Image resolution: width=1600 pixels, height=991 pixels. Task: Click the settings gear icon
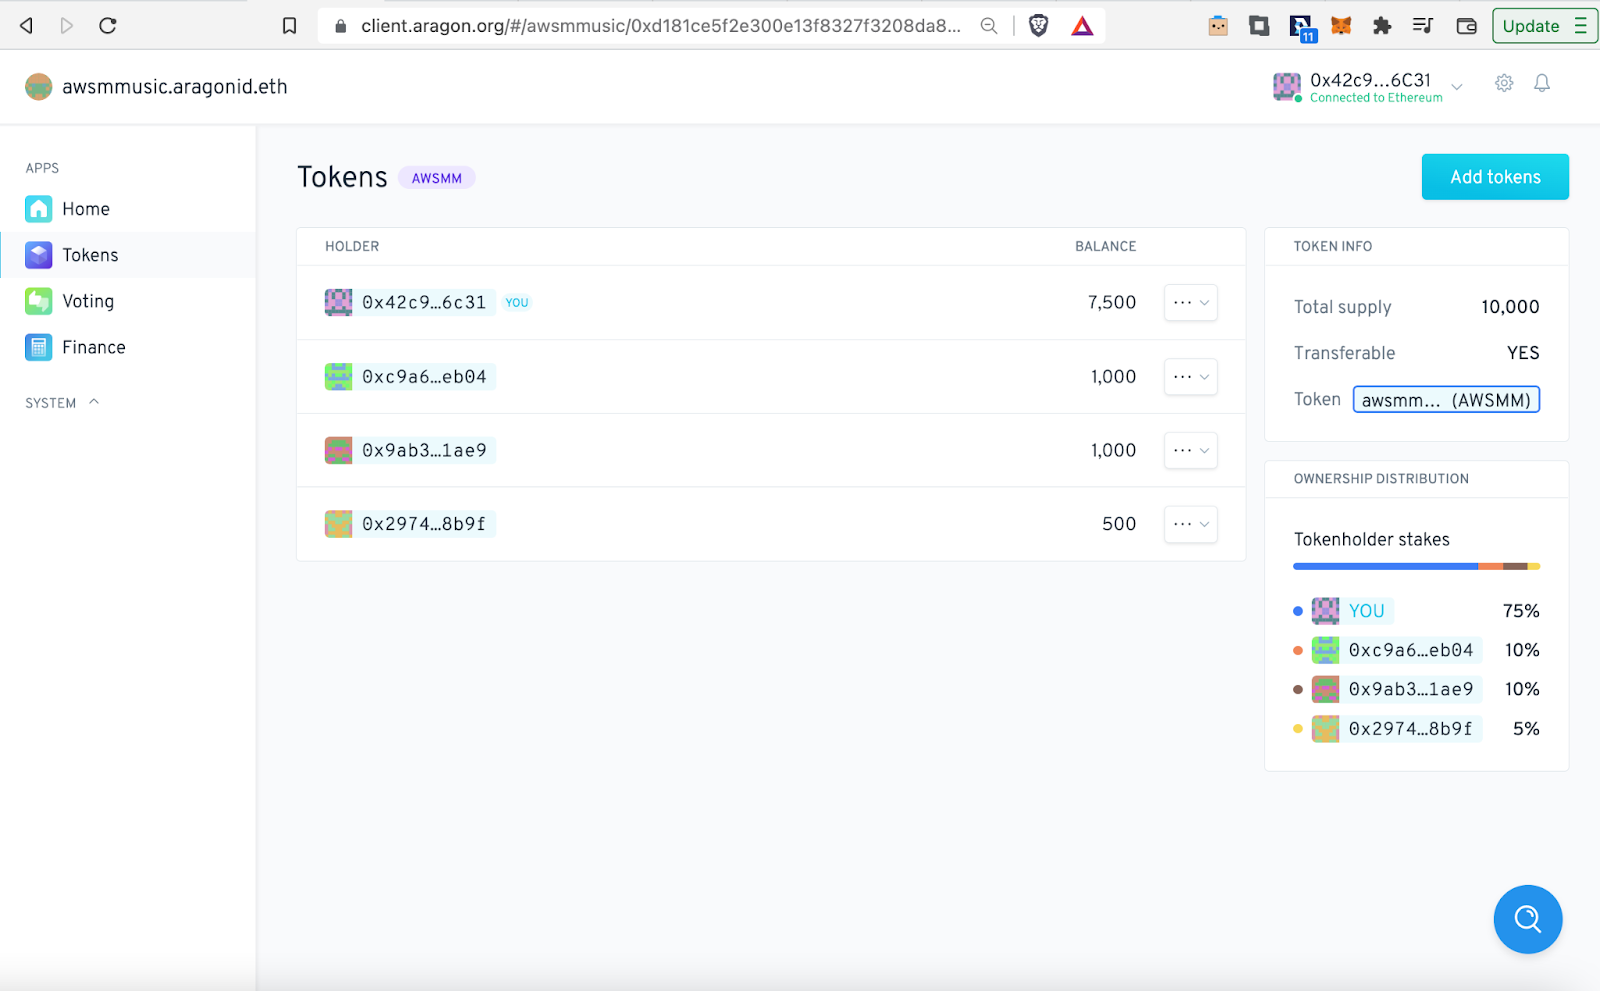(x=1504, y=84)
